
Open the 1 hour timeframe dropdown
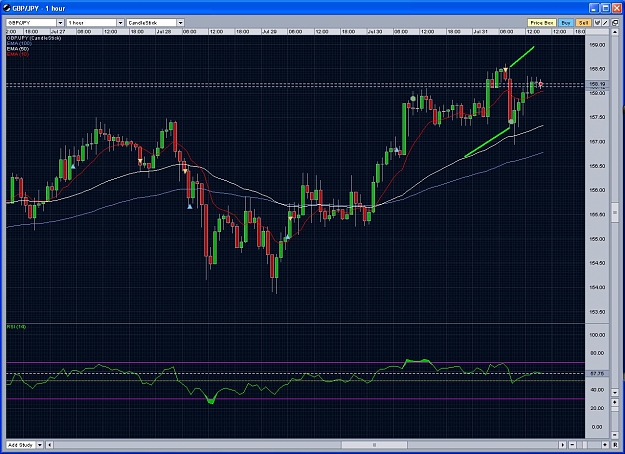[120, 23]
